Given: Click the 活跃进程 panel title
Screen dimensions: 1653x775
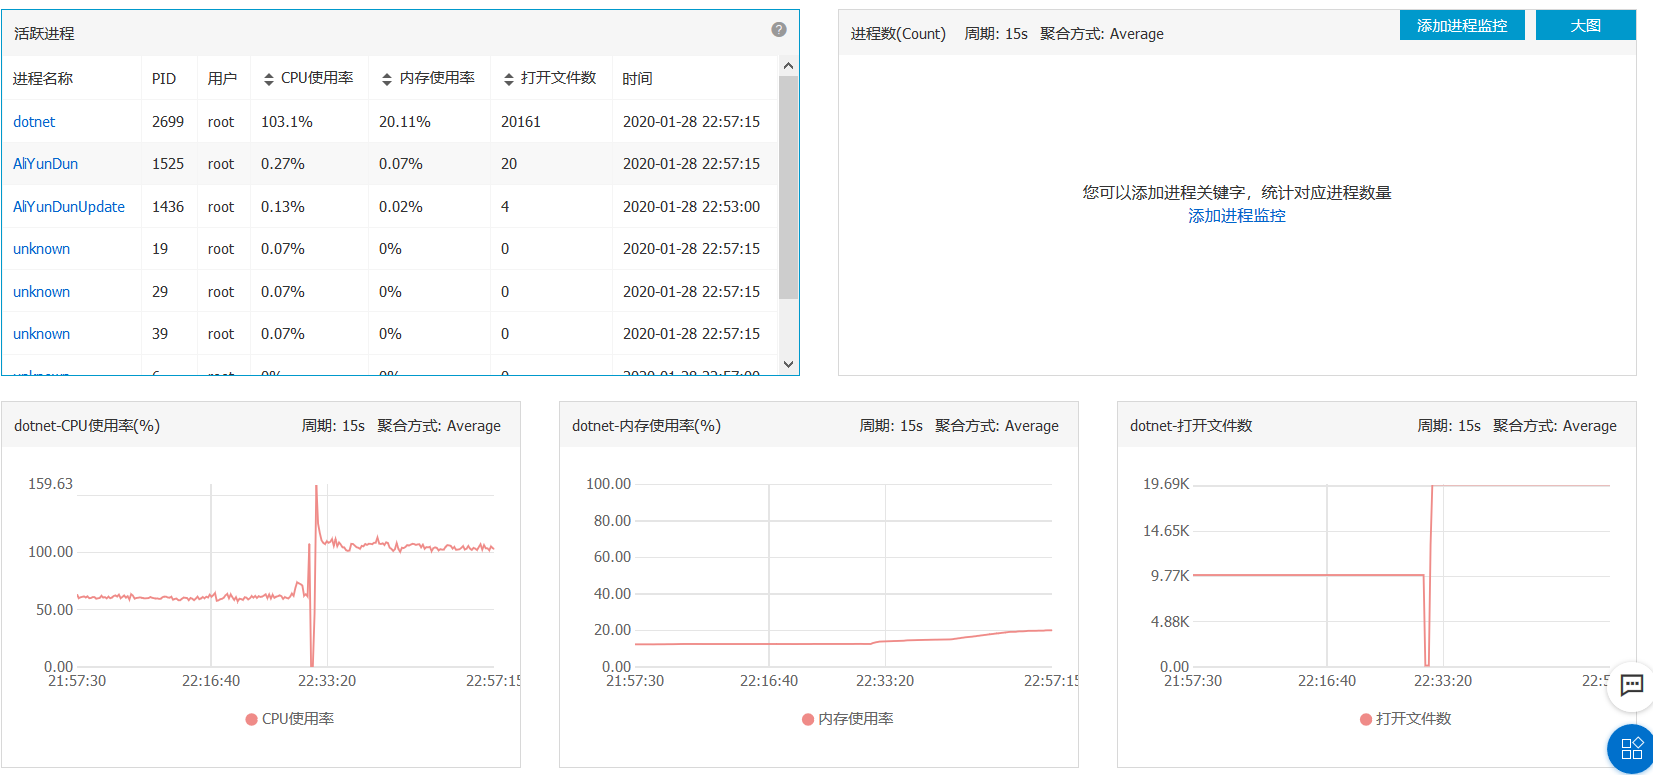Looking at the screenshot, I should [44, 34].
